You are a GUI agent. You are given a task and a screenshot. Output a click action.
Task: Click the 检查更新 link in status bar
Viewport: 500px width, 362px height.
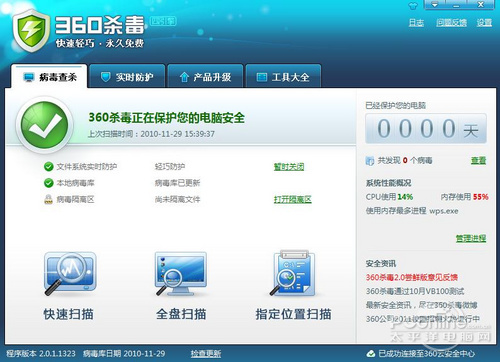point(206,353)
